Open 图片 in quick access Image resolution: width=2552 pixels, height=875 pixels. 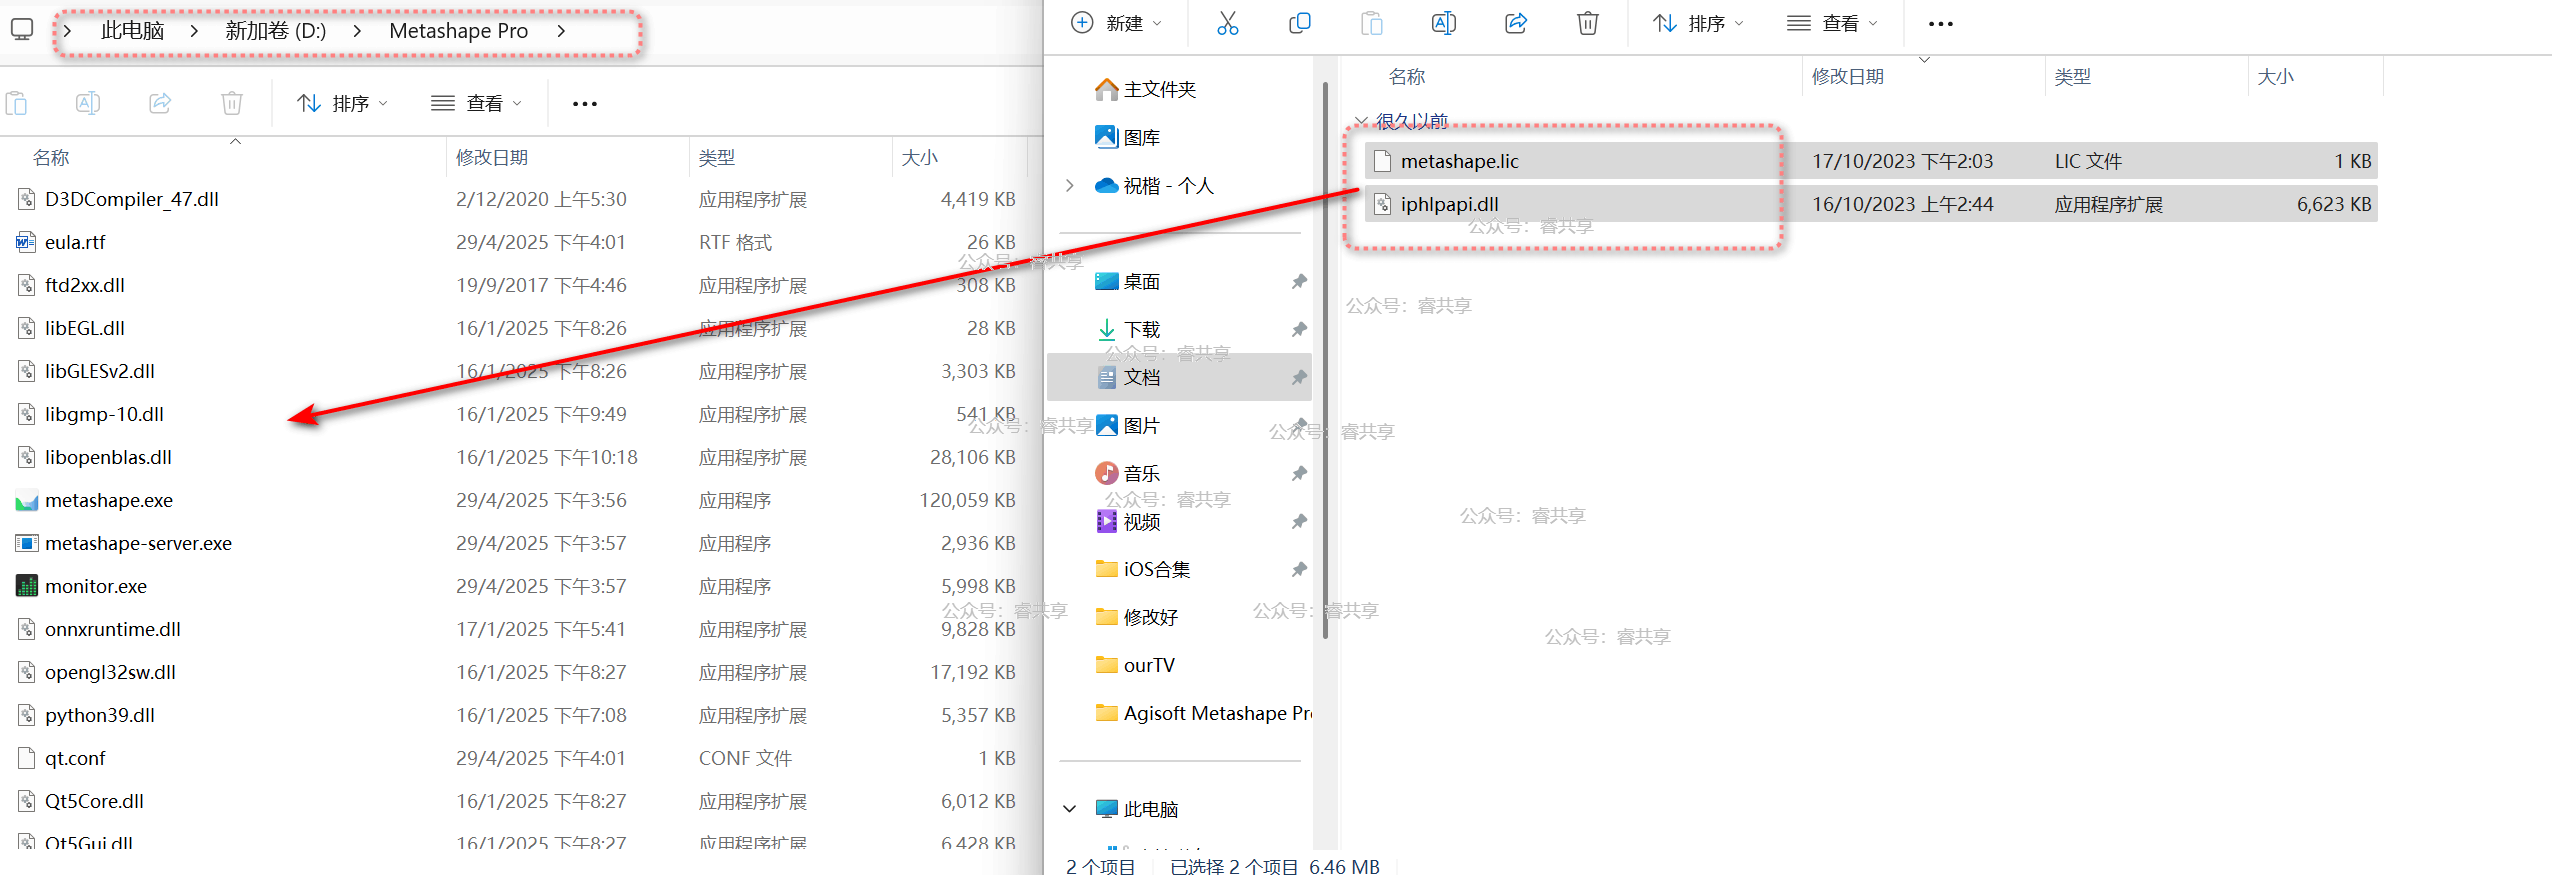pyautogui.click(x=1141, y=425)
